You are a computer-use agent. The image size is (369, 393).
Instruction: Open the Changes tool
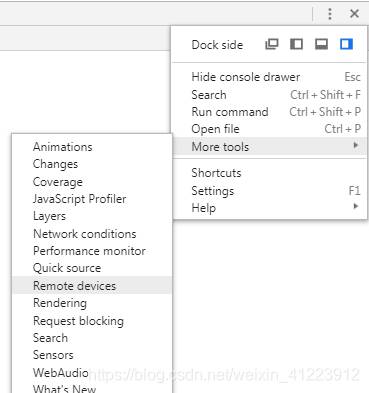(92, 164)
